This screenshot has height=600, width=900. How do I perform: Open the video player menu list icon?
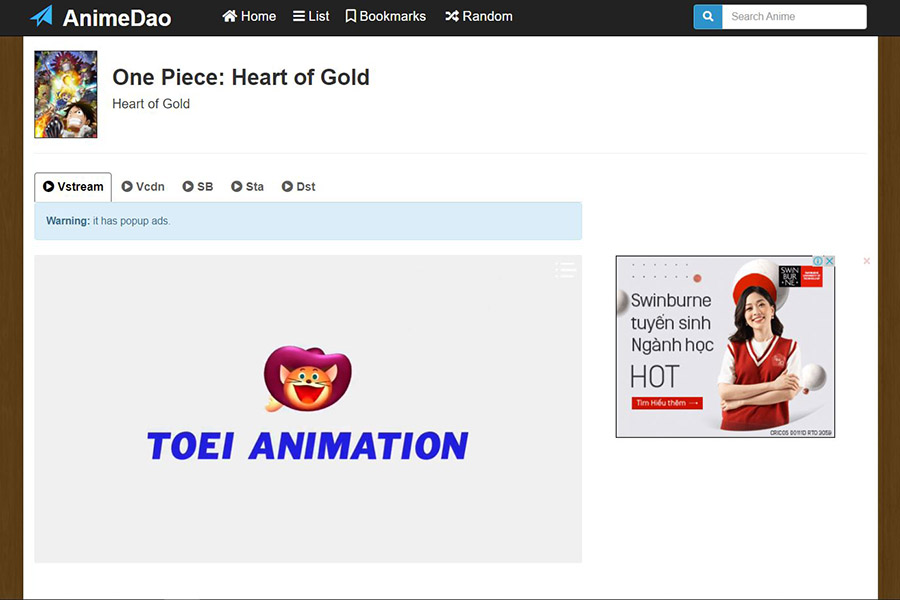point(565,270)
